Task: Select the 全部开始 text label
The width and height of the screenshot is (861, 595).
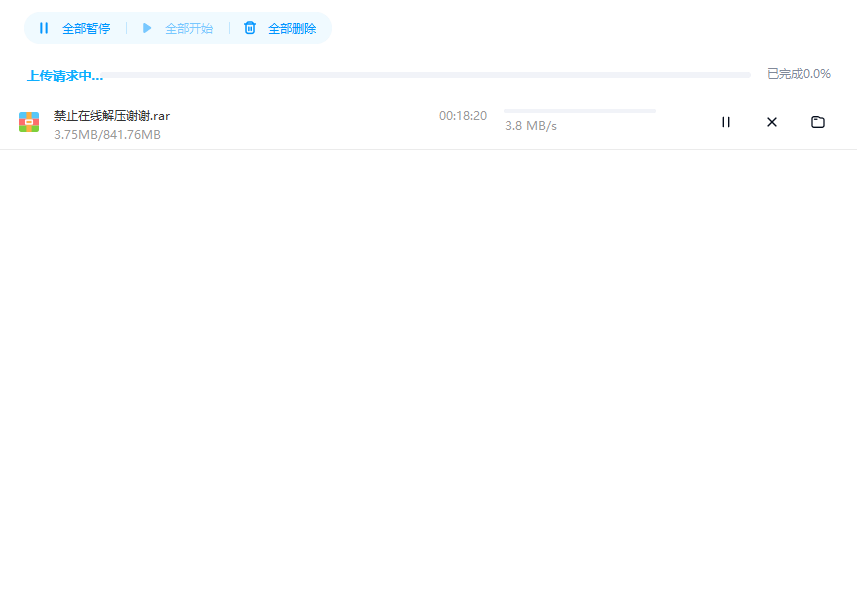Action: 189,29
